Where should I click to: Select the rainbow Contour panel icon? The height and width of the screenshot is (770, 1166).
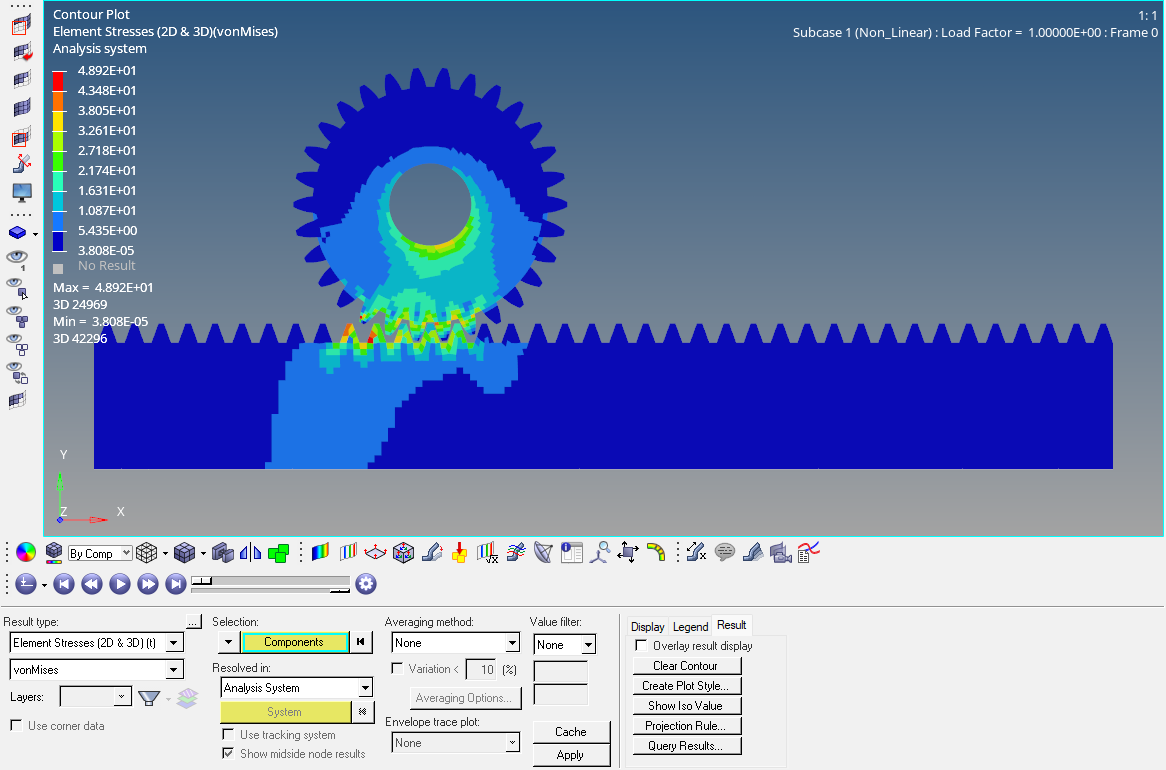coord(320,552)
